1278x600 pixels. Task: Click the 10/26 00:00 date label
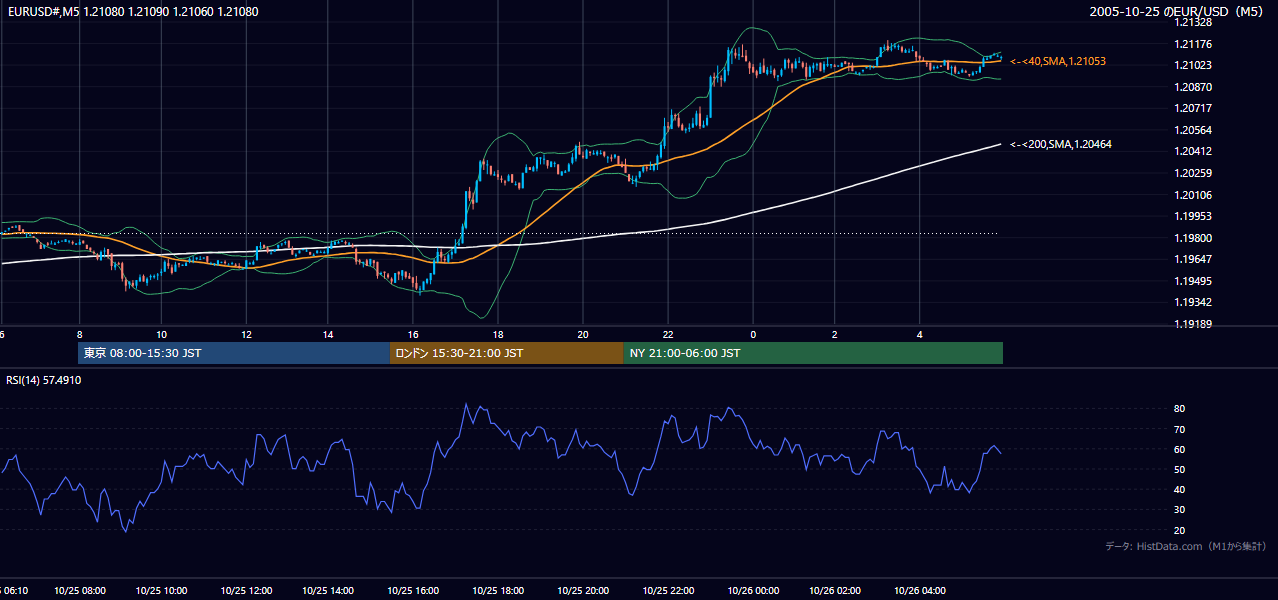[x=752, y=590]
